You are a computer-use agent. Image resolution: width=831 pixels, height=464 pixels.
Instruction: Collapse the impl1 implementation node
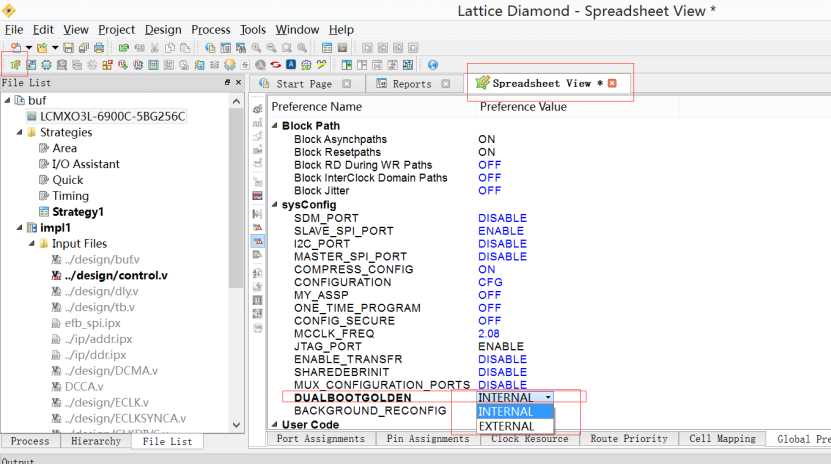pos(20,227)
